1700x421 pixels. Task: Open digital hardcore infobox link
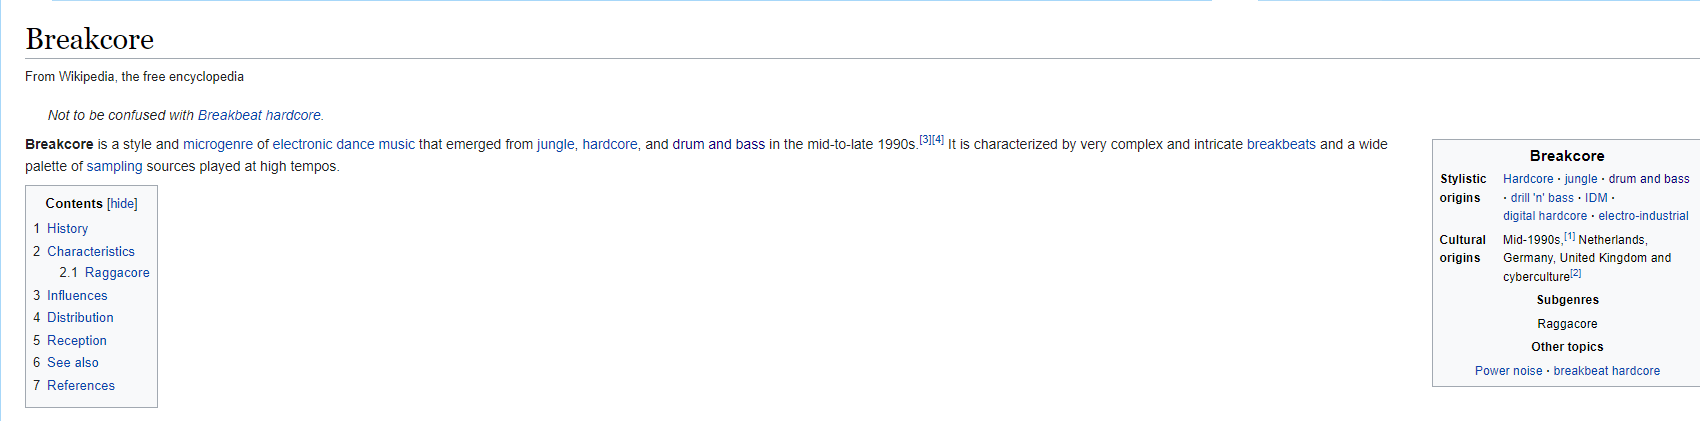(1544, 216)
